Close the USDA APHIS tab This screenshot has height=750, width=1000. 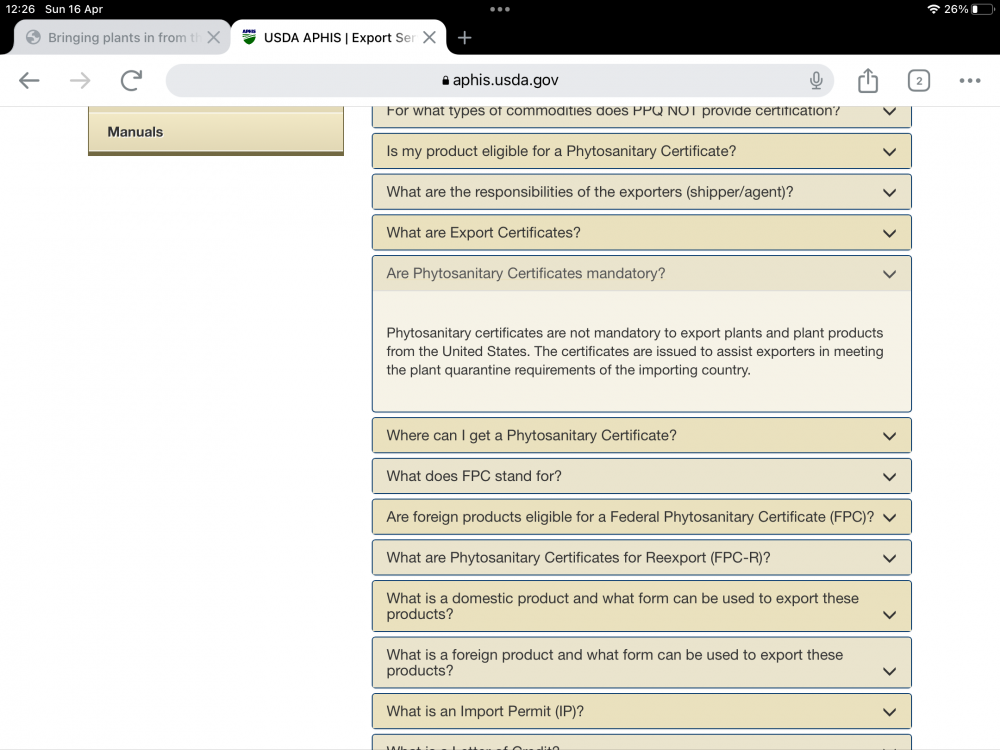coord(430,38)
